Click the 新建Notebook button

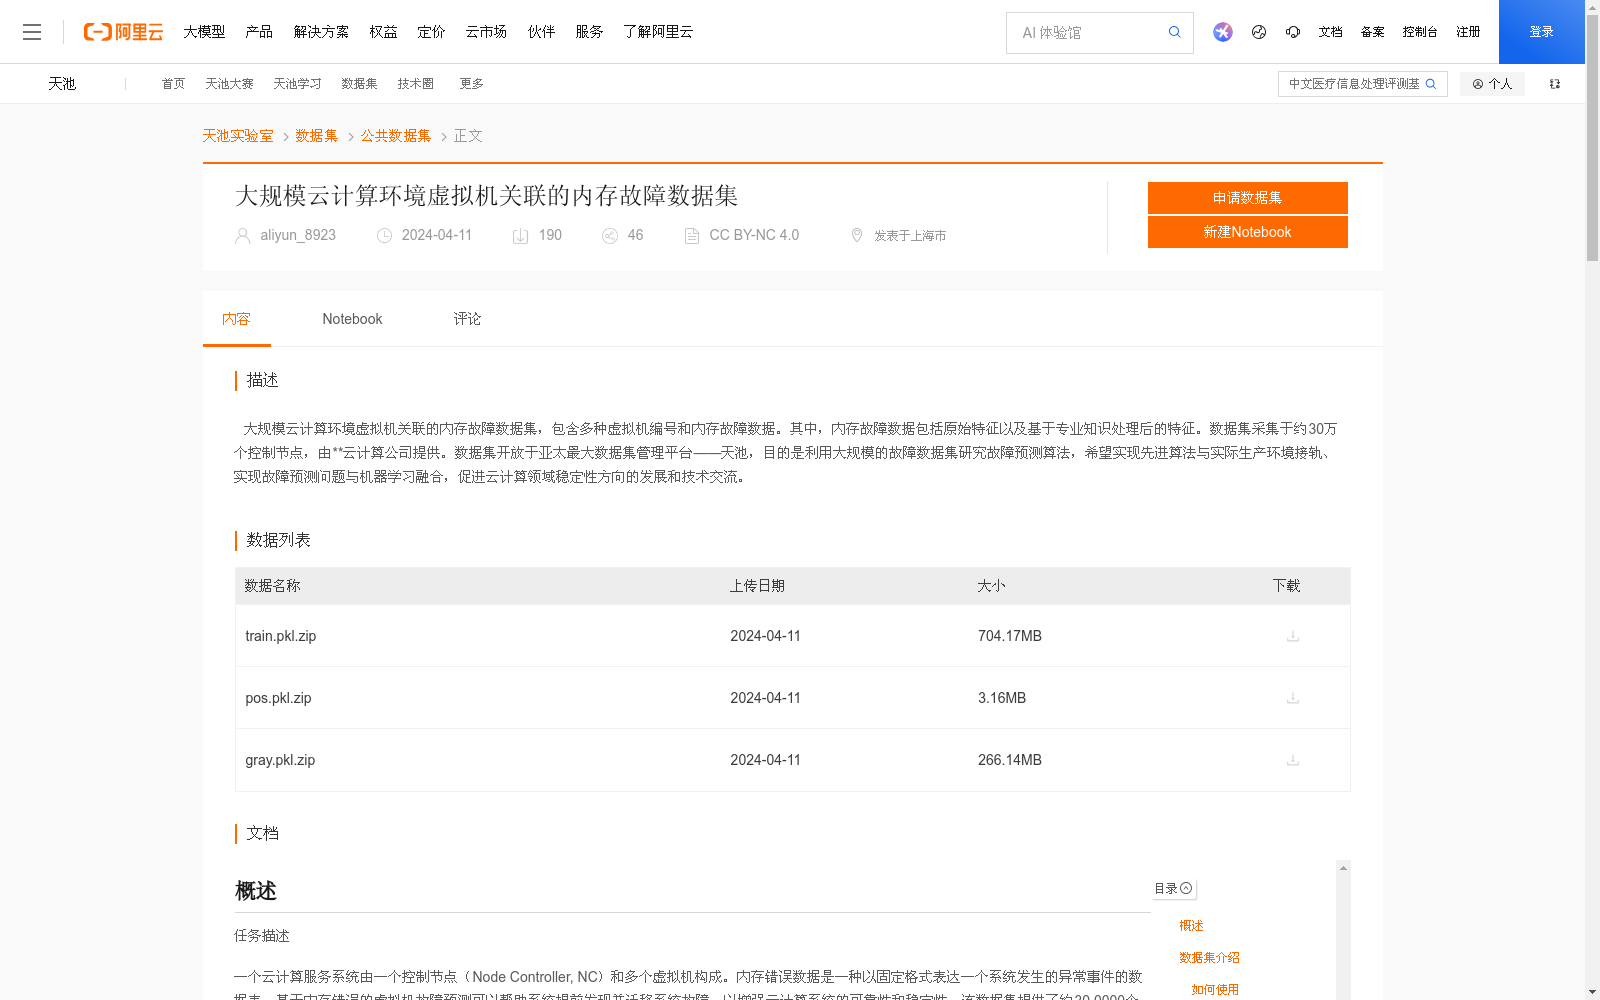click(x=1247, y=232)
